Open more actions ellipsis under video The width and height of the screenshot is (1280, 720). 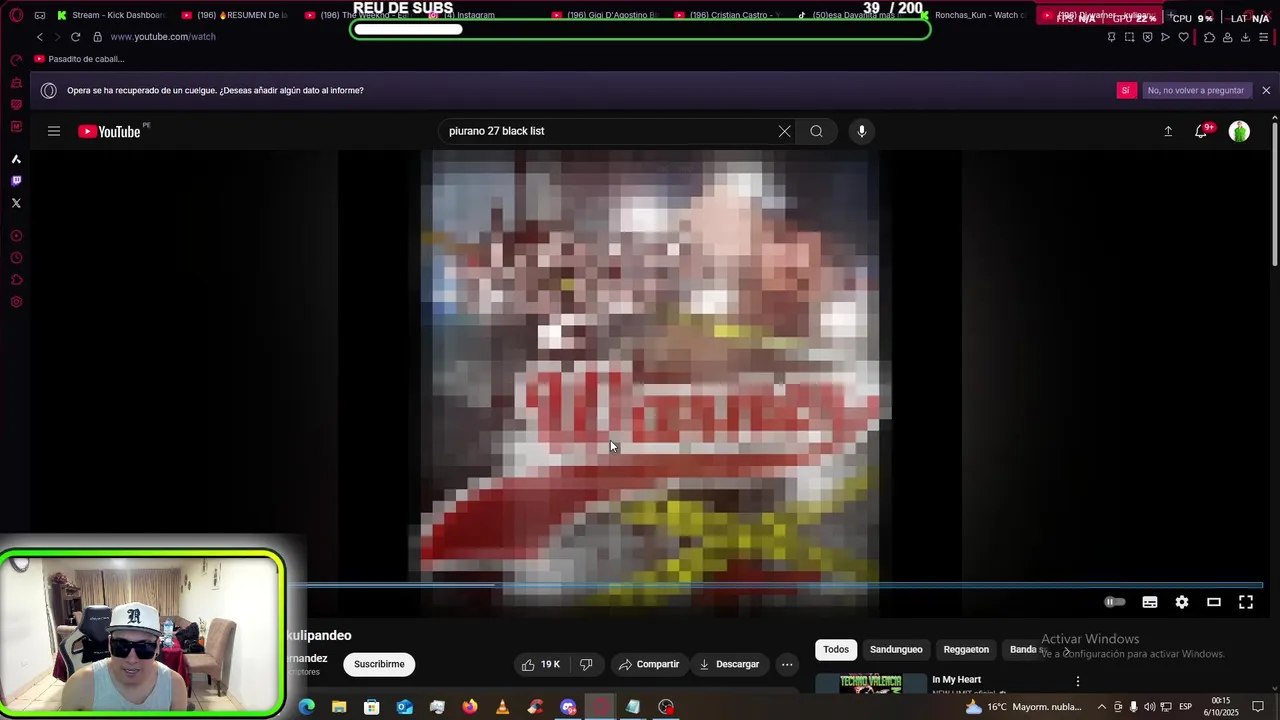point(787,664)
